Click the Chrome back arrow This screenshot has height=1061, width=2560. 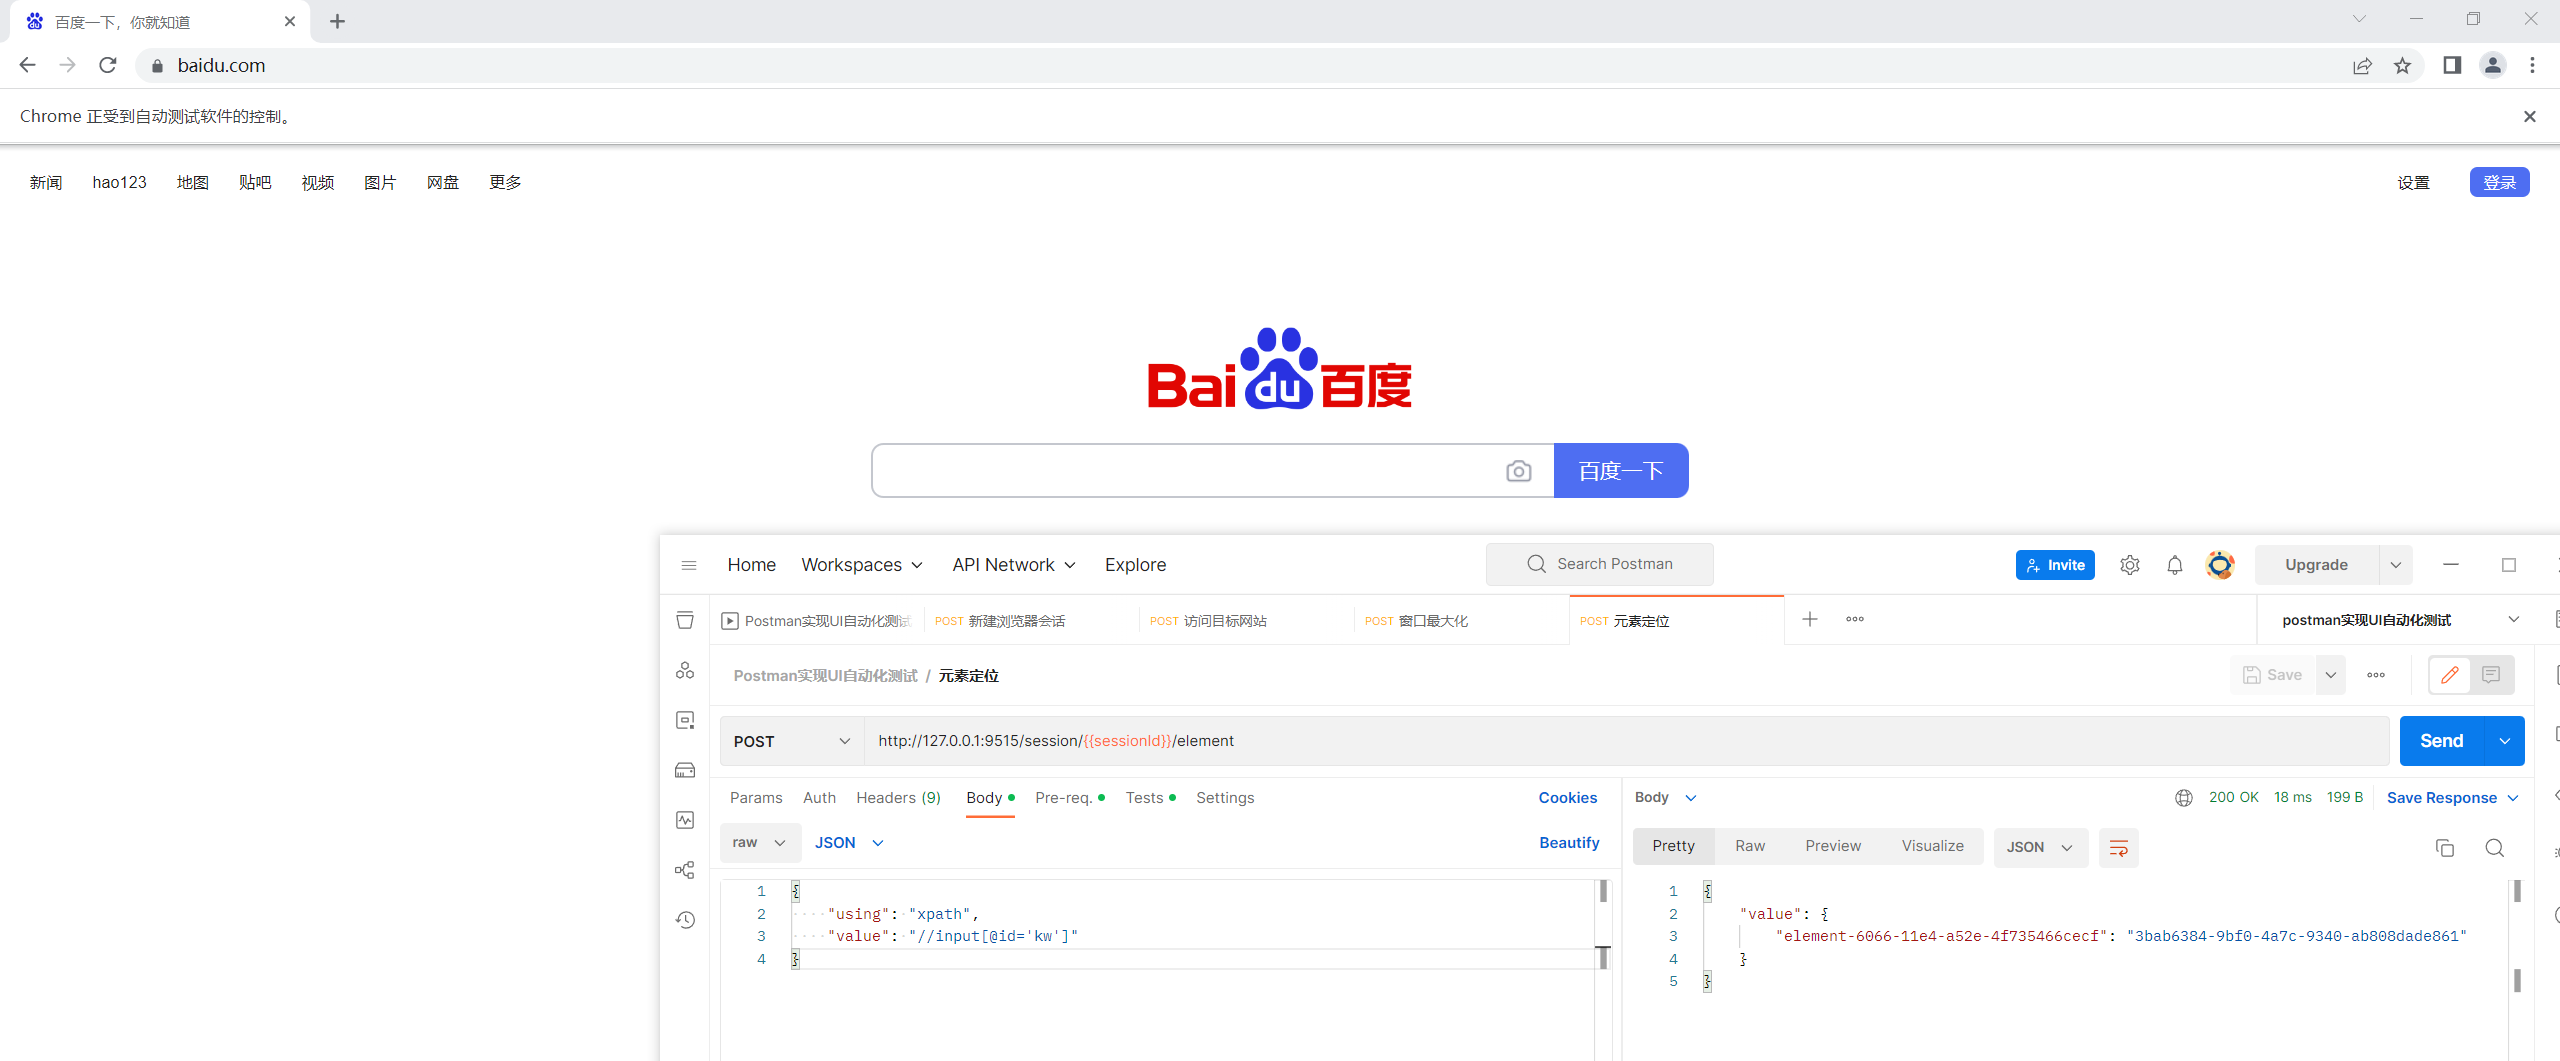tap(27, 65)
